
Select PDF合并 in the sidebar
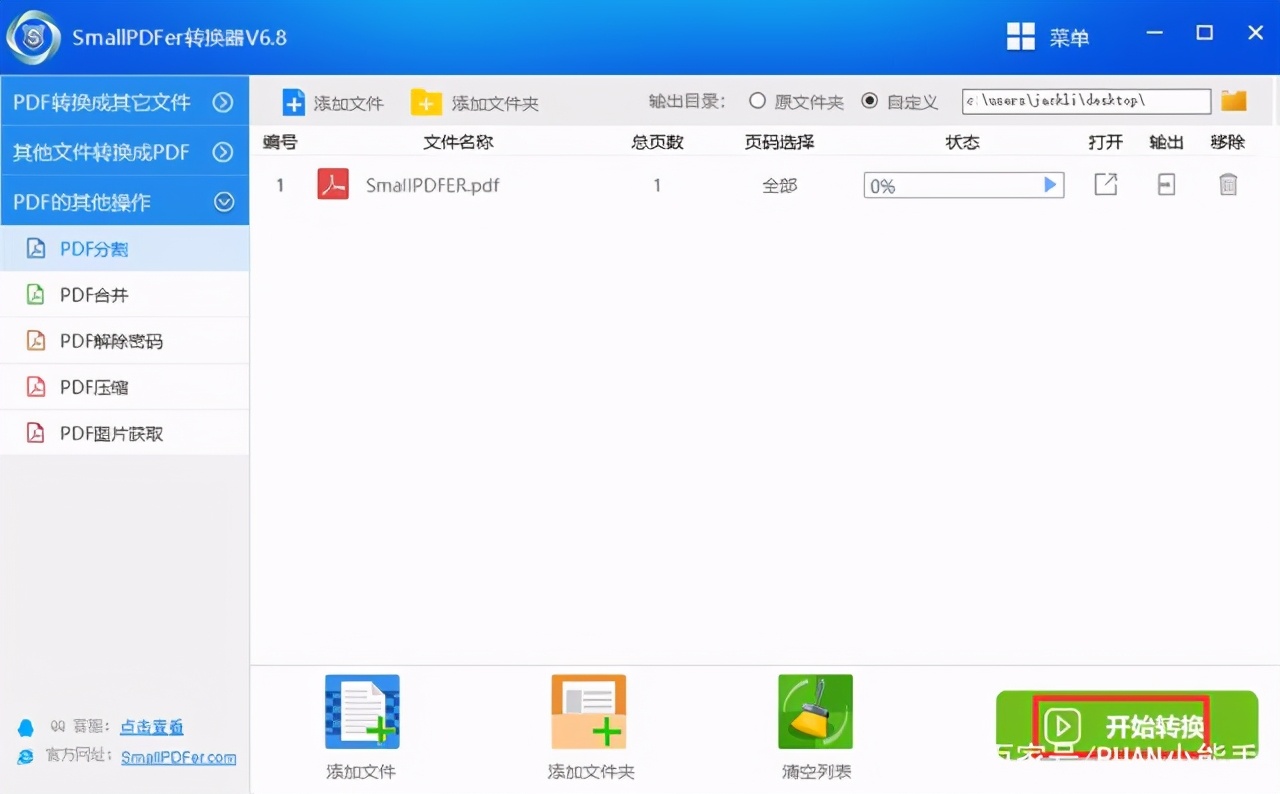[124, 295]
